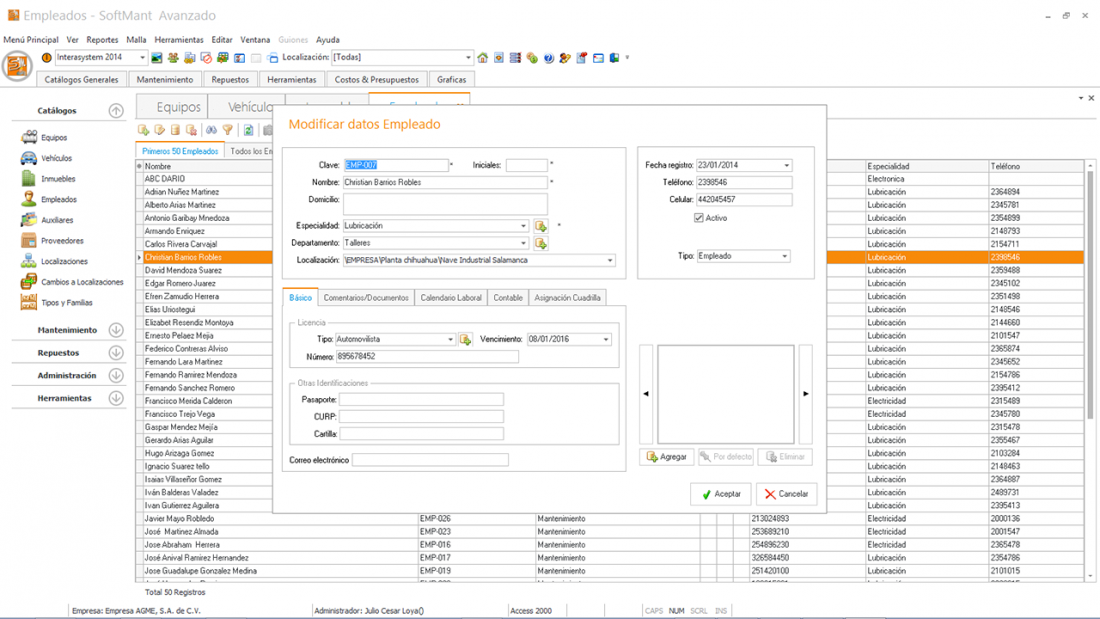Click the Aceptar button

pos(720,494)
